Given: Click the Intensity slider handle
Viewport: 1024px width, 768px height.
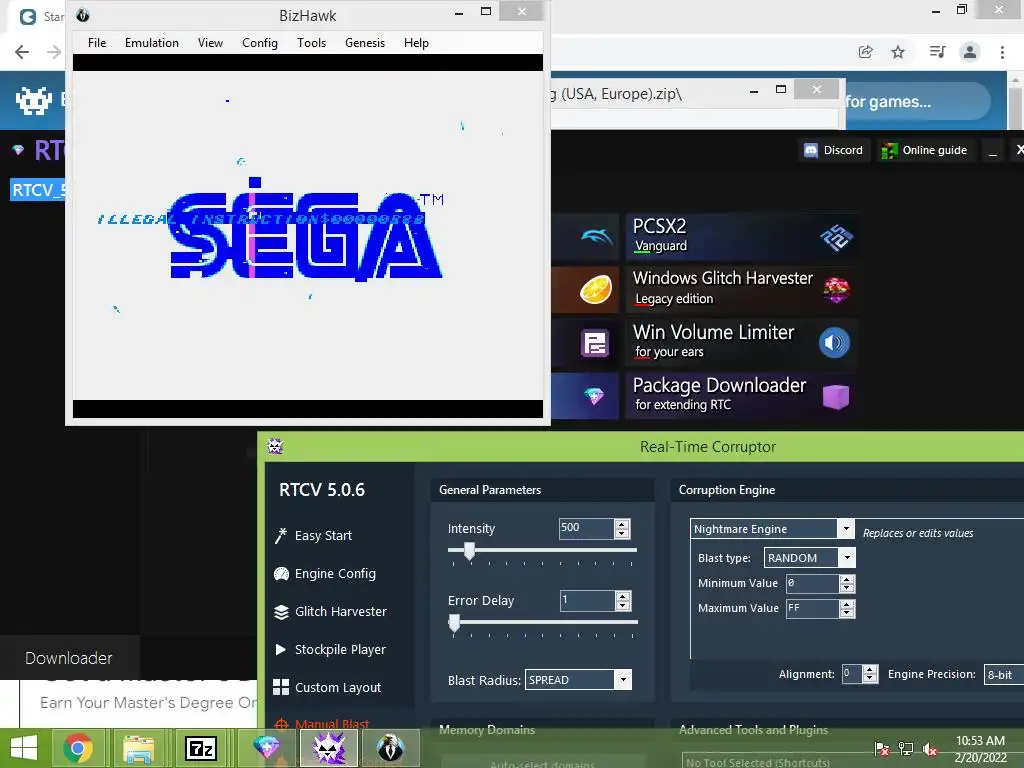Looking at the screenshot, I should (470, 551).
